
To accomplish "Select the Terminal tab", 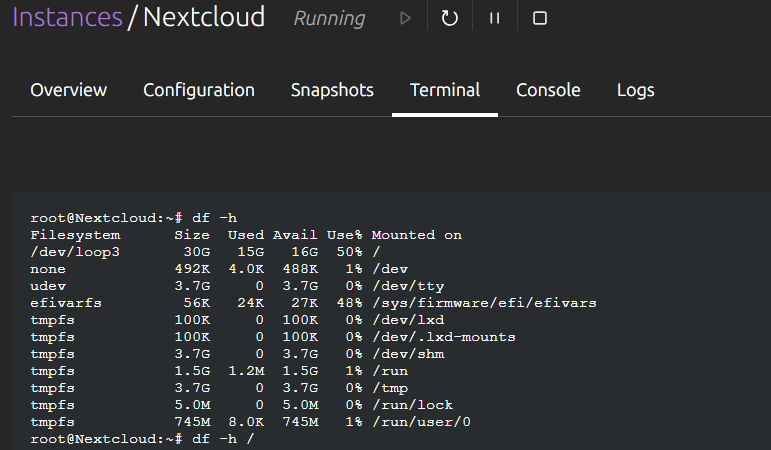I will click(x=445, y=90).
